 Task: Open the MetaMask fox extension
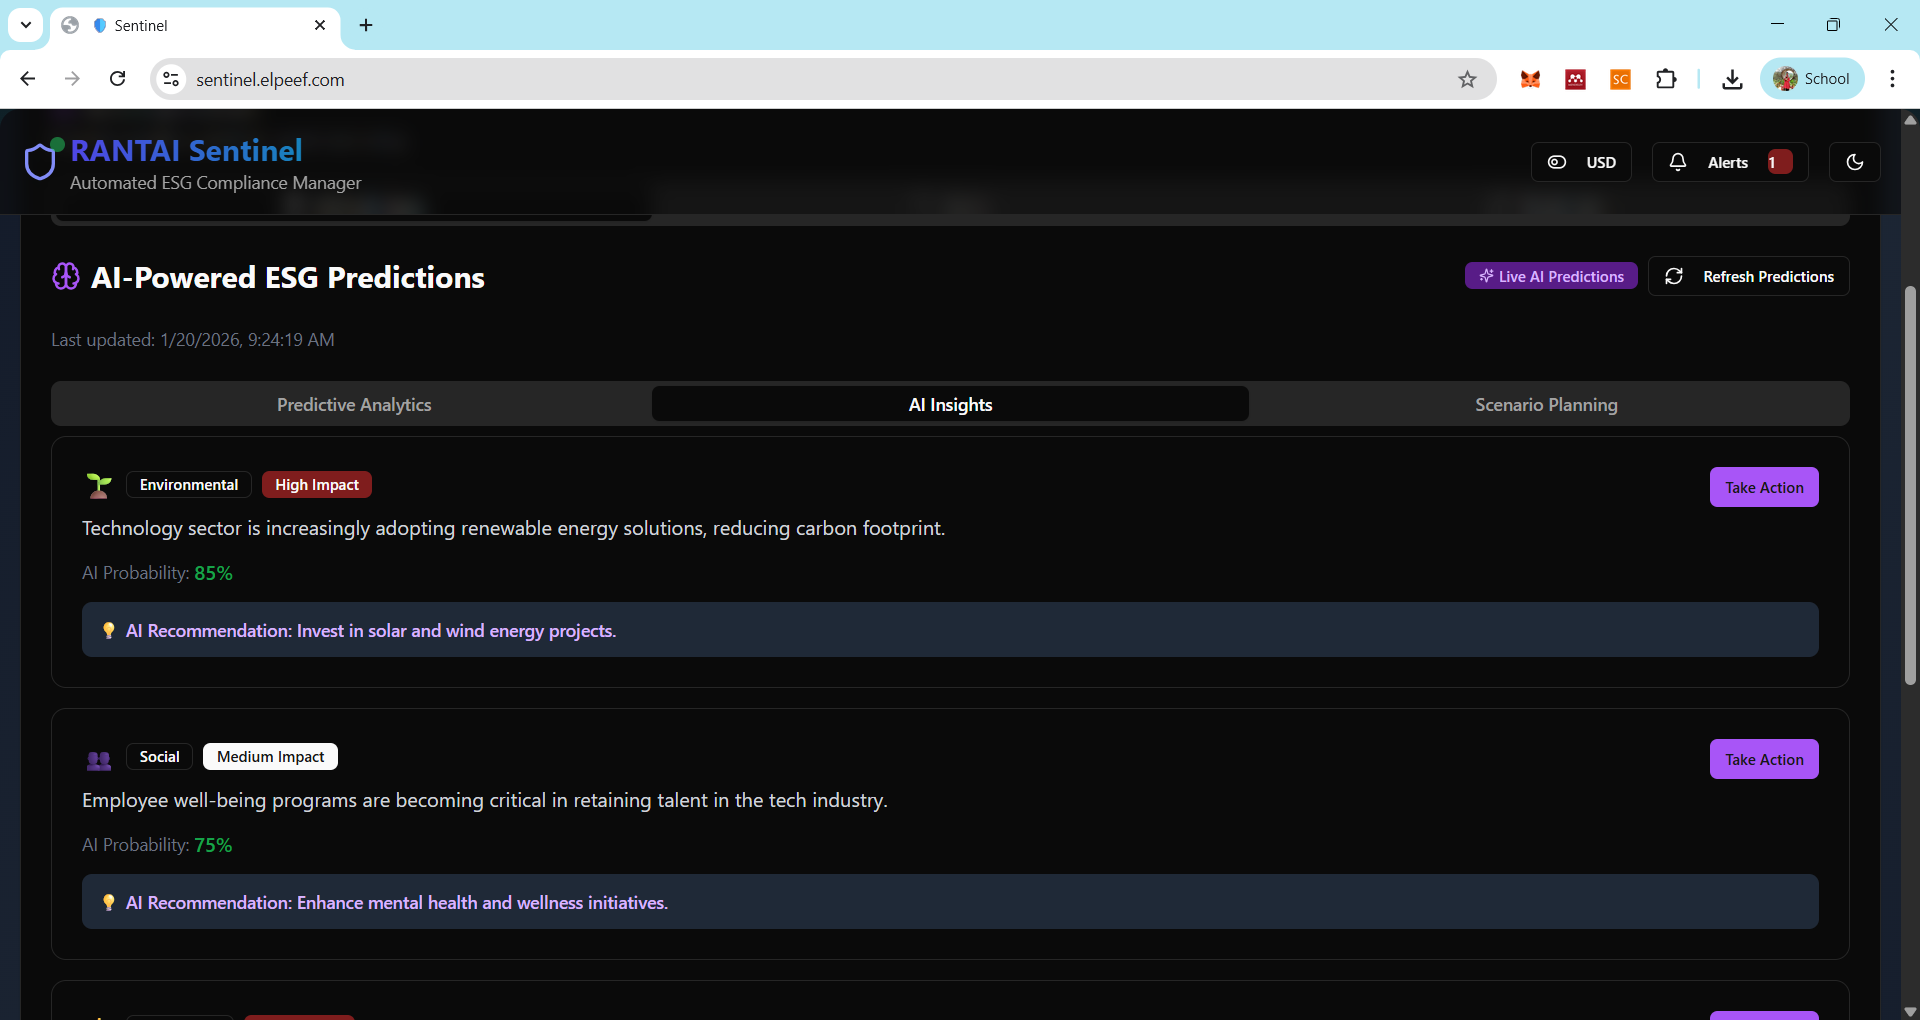point(1530,79)
